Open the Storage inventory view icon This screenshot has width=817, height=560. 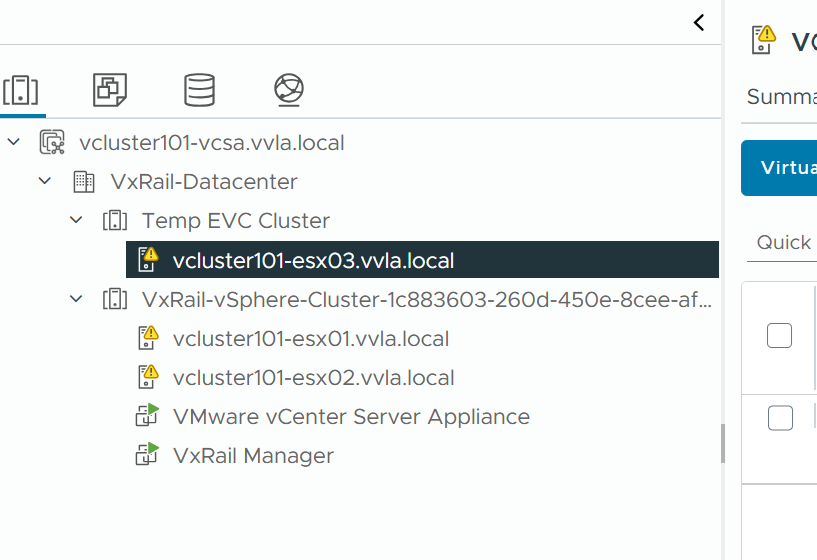199,90
